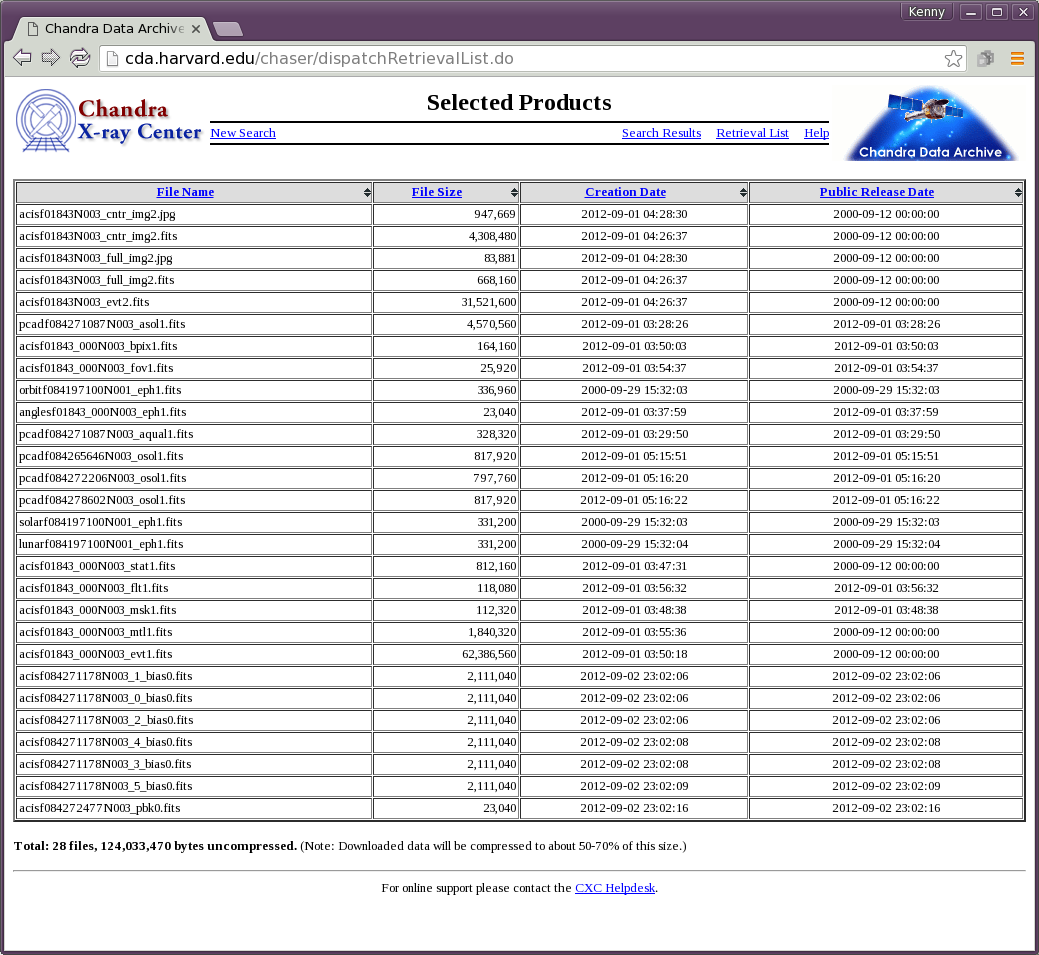Open a new browser tab
This screenshot has height=955, width=1039.
228,28
